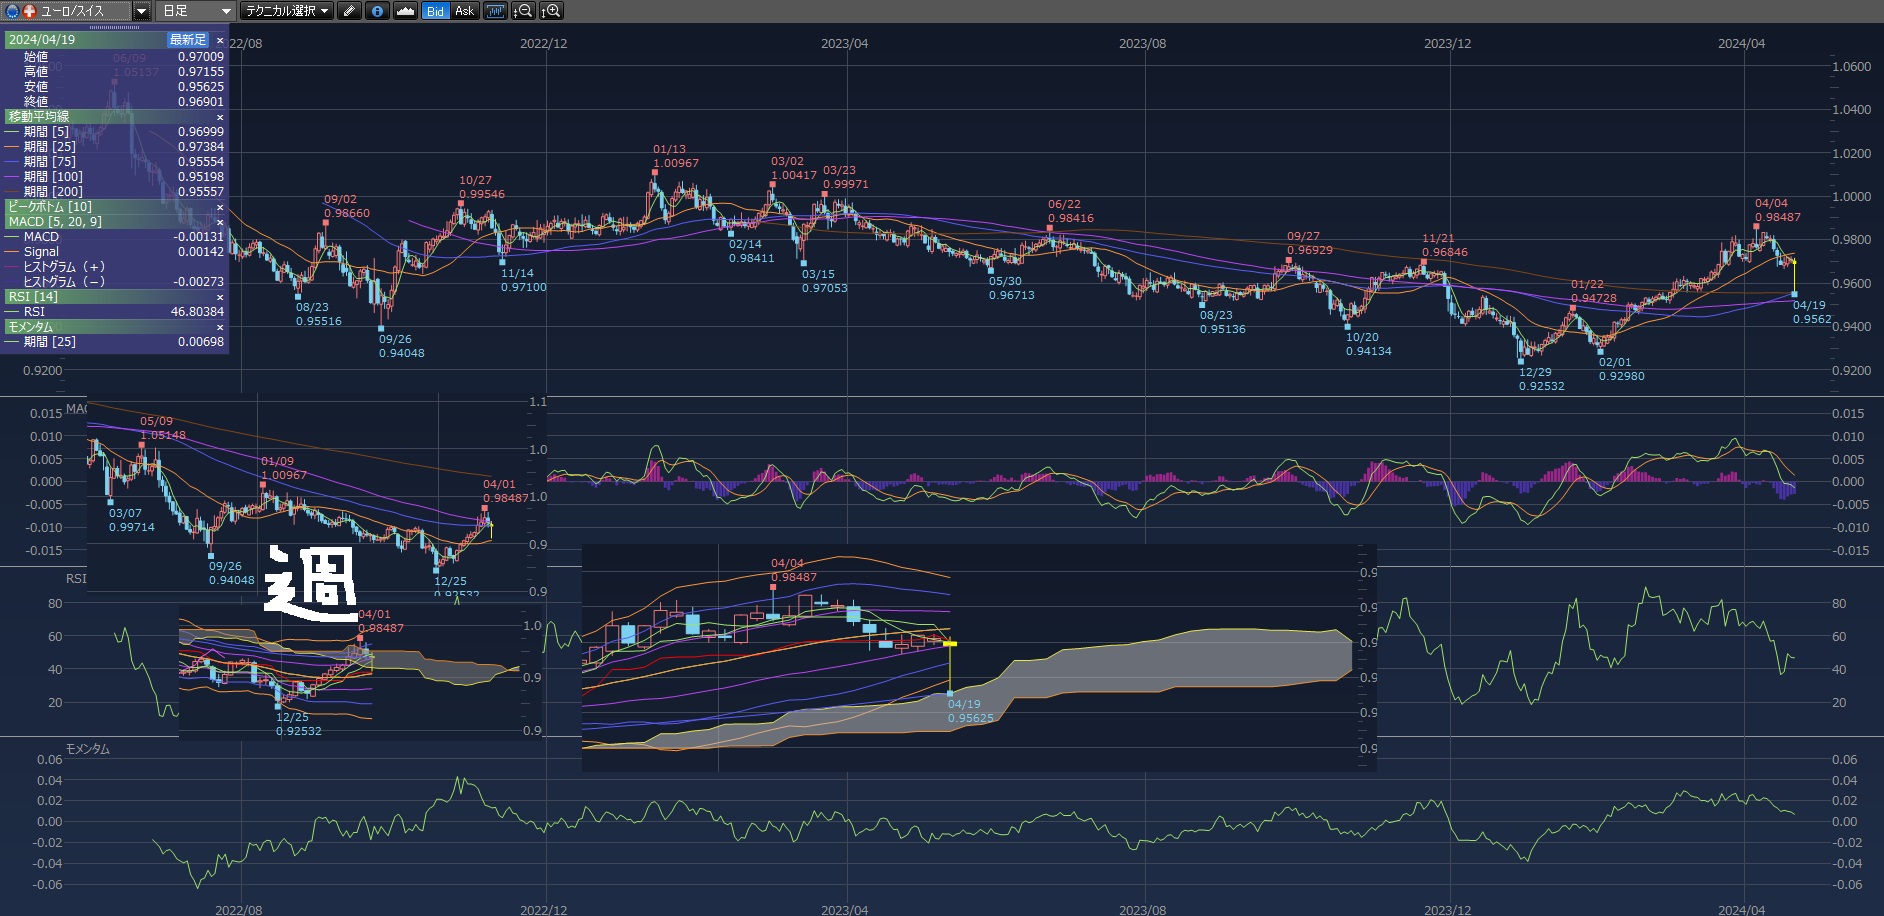
Task: Click the モメンタム indicator header
Action: click(x=31, y=327)
